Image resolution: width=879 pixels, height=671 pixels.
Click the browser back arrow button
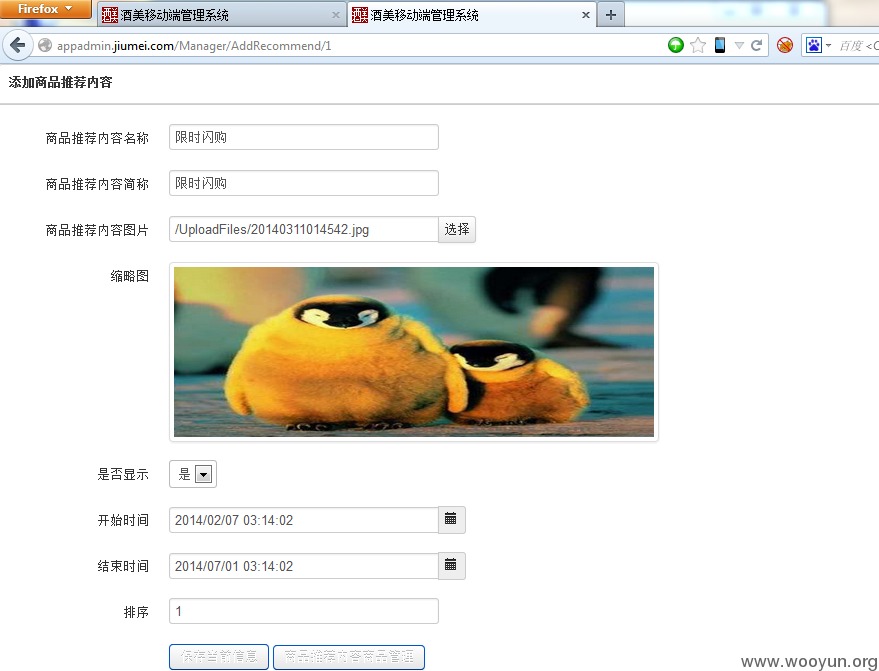[x=17, y=45]
